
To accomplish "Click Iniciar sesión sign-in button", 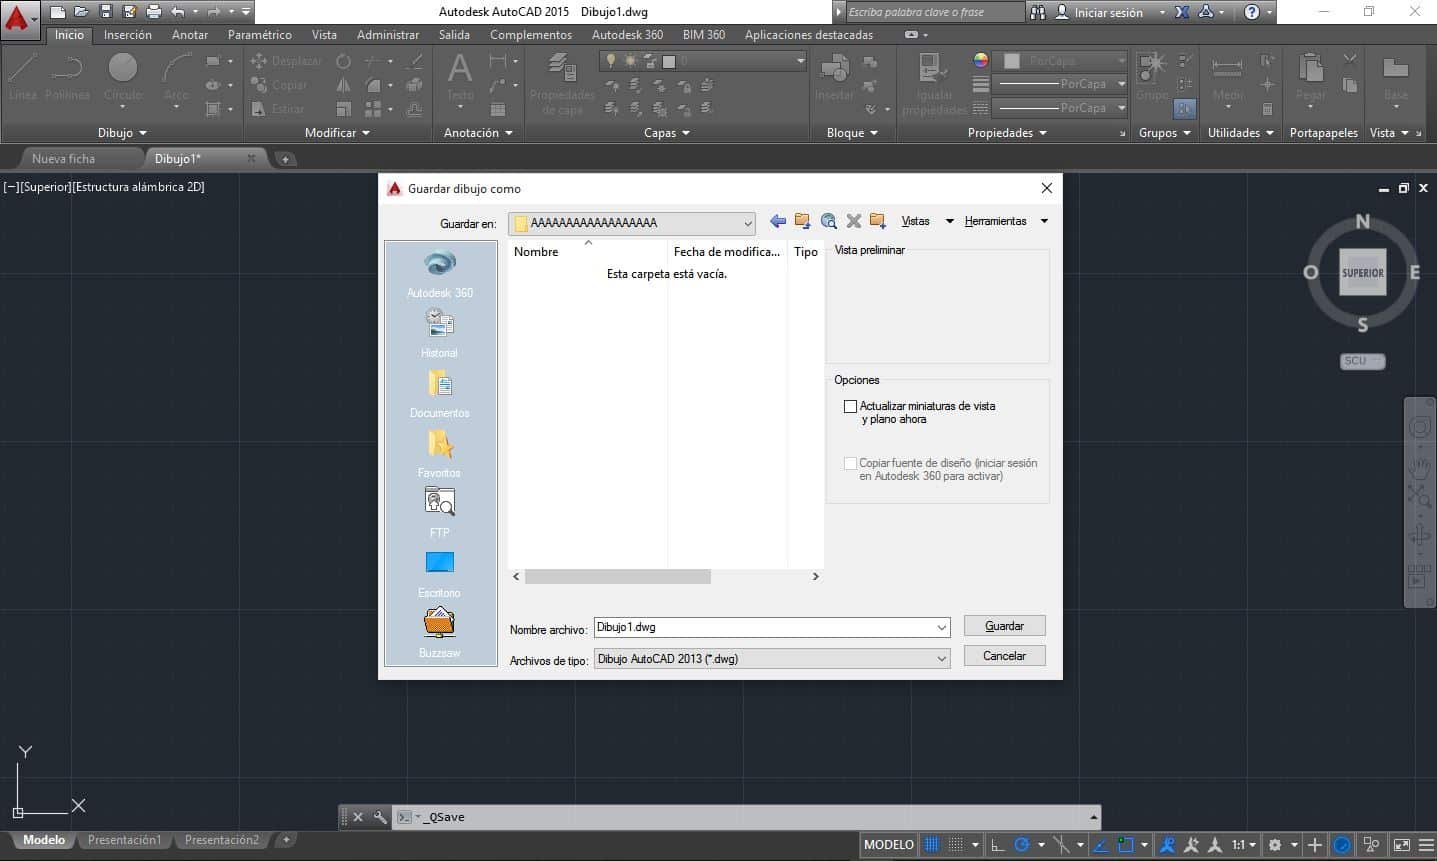I will click(x=1109, y=12).
